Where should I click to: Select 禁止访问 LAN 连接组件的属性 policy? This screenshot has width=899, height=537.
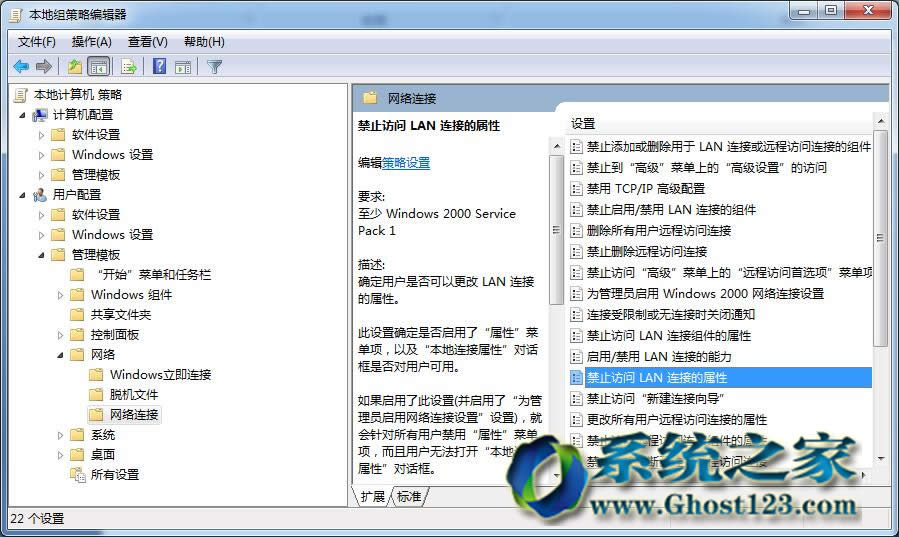(x=669, y=335)
